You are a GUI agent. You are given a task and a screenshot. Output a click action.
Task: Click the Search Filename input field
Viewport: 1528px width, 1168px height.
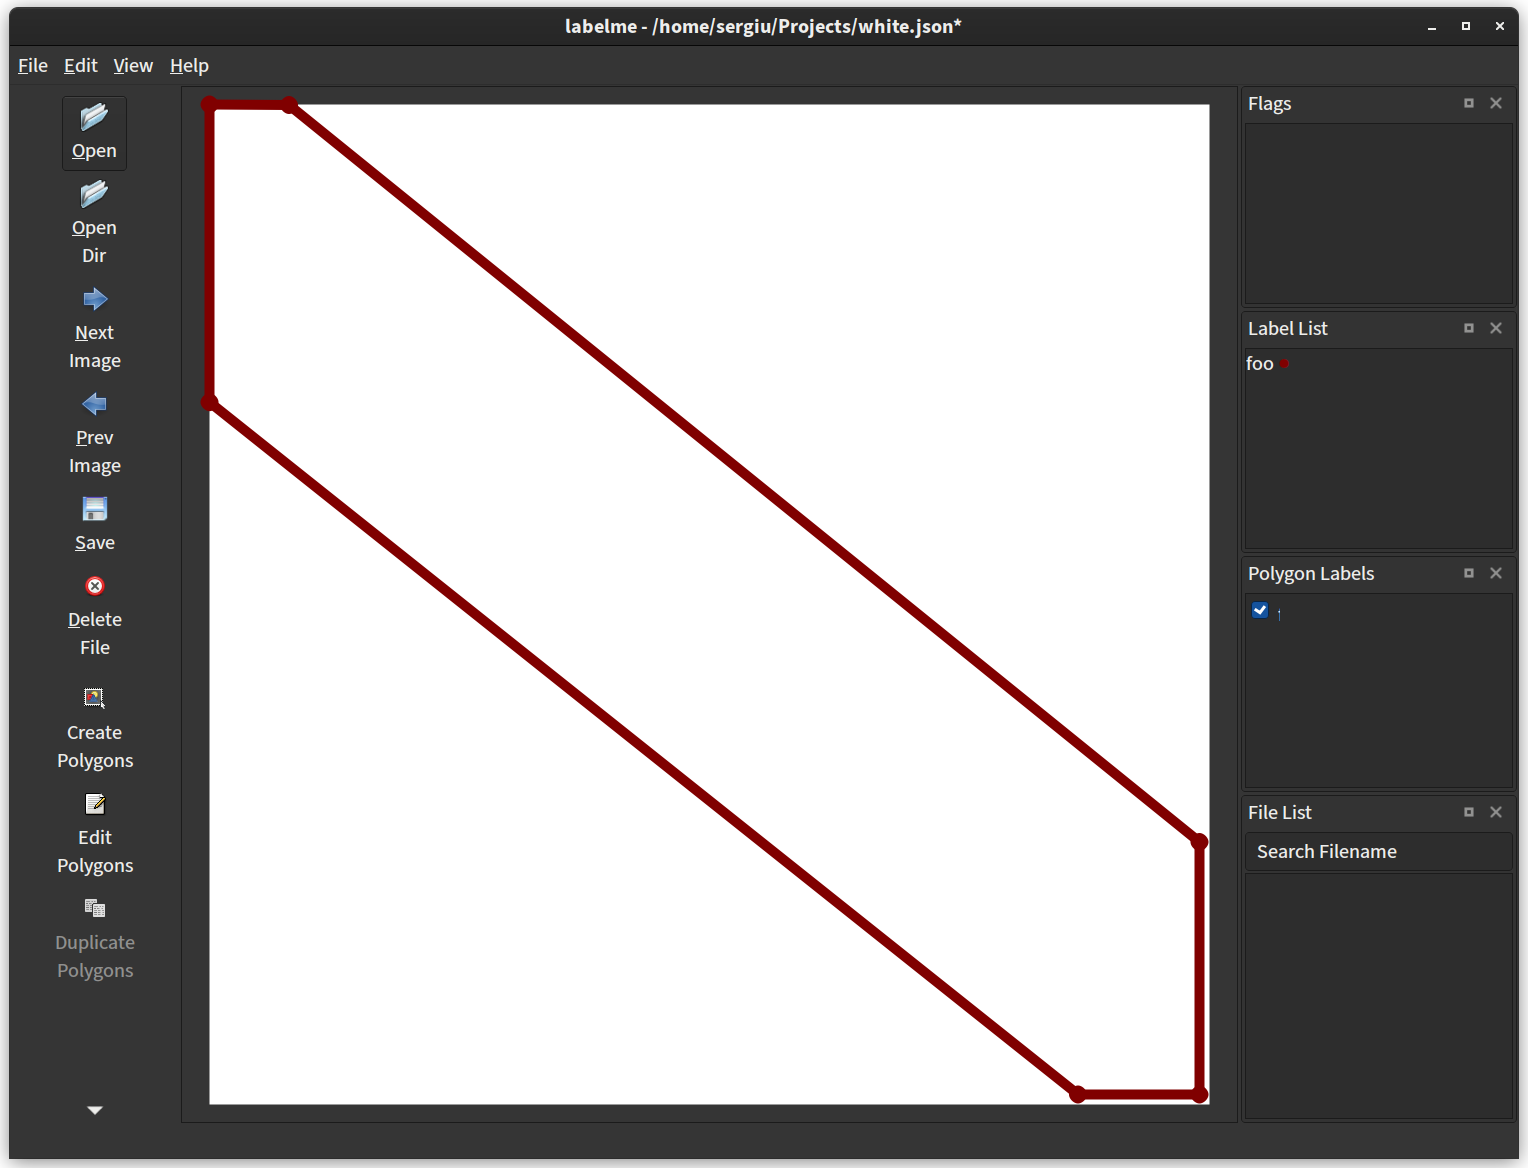(x=1378, y=851)
